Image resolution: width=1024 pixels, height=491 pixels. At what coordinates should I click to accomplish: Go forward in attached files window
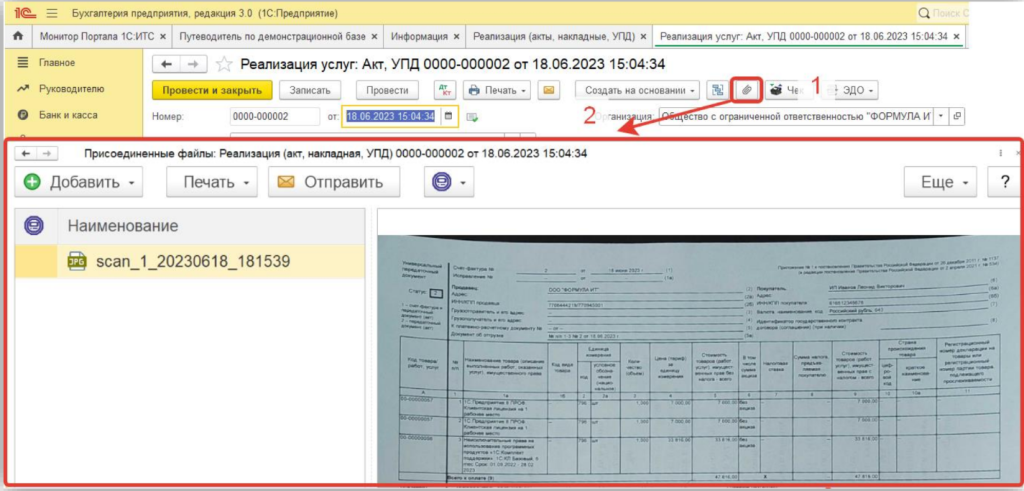tap(47, 153)
